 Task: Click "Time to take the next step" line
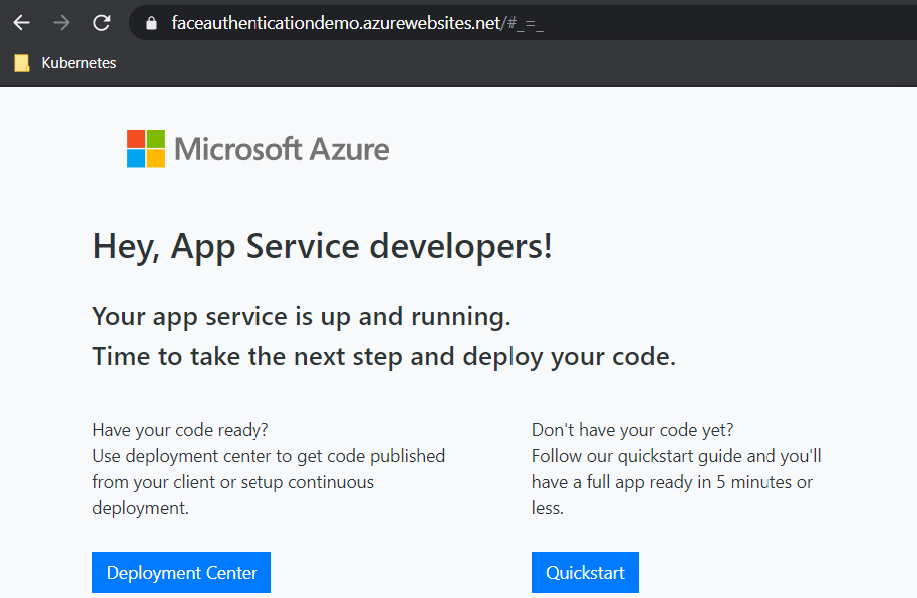pyautogui.click(x=384, y=357)
